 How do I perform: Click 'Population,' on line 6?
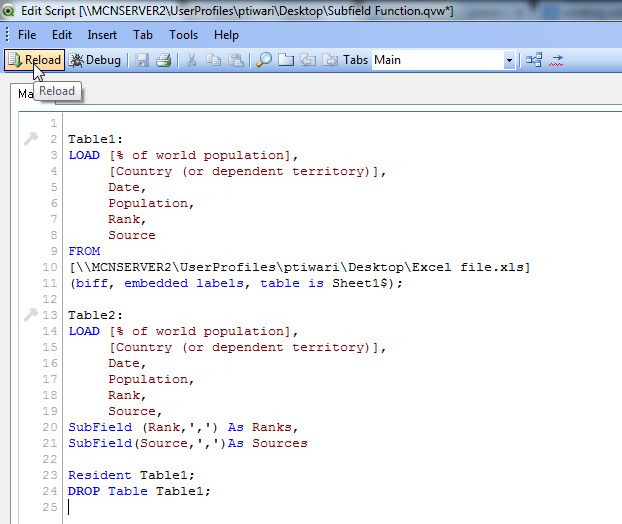(151, 203)
